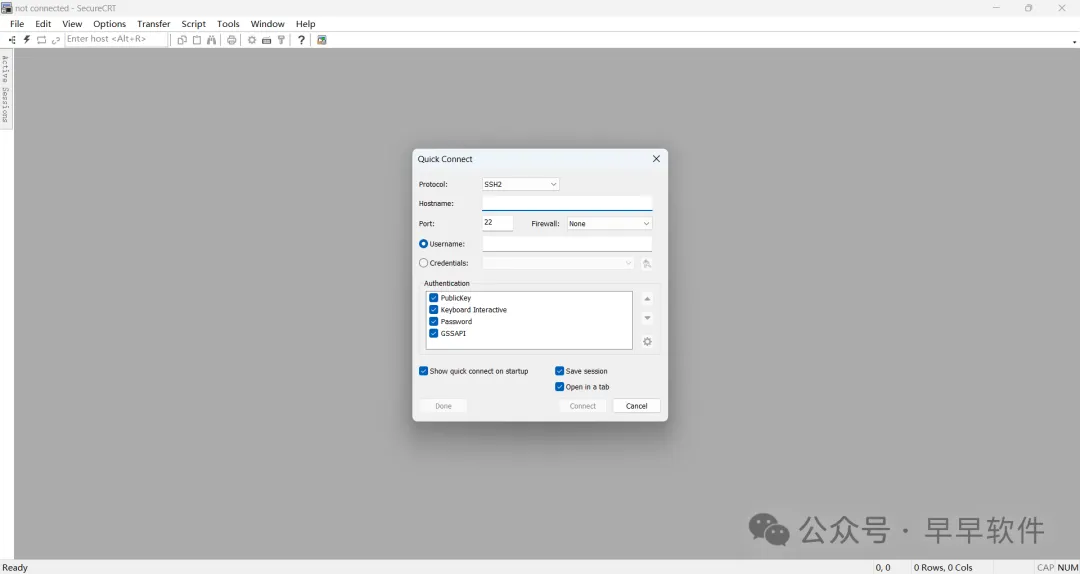Click the Ready status bar text

(15, 568)
